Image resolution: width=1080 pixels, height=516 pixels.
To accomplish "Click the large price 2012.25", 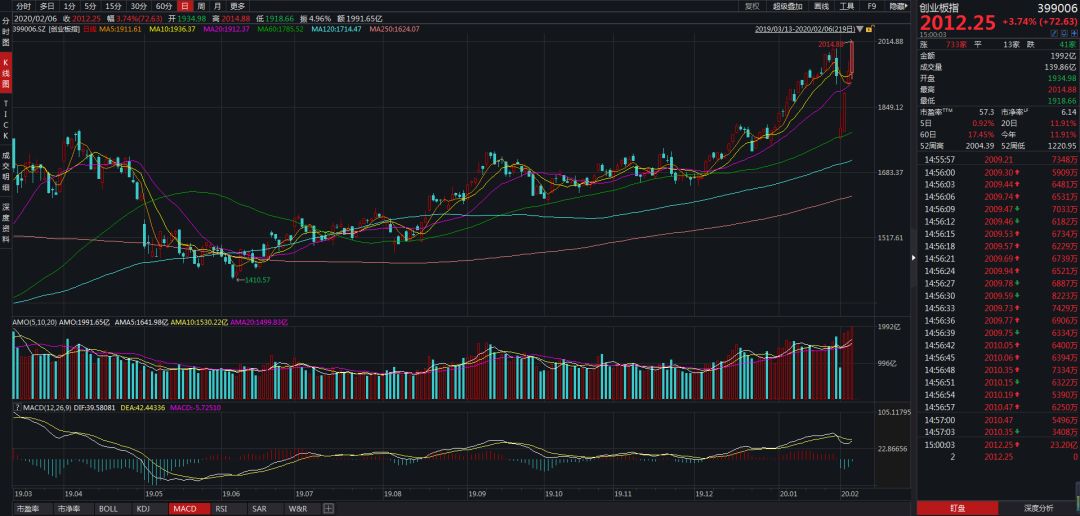I will [957, 23].
